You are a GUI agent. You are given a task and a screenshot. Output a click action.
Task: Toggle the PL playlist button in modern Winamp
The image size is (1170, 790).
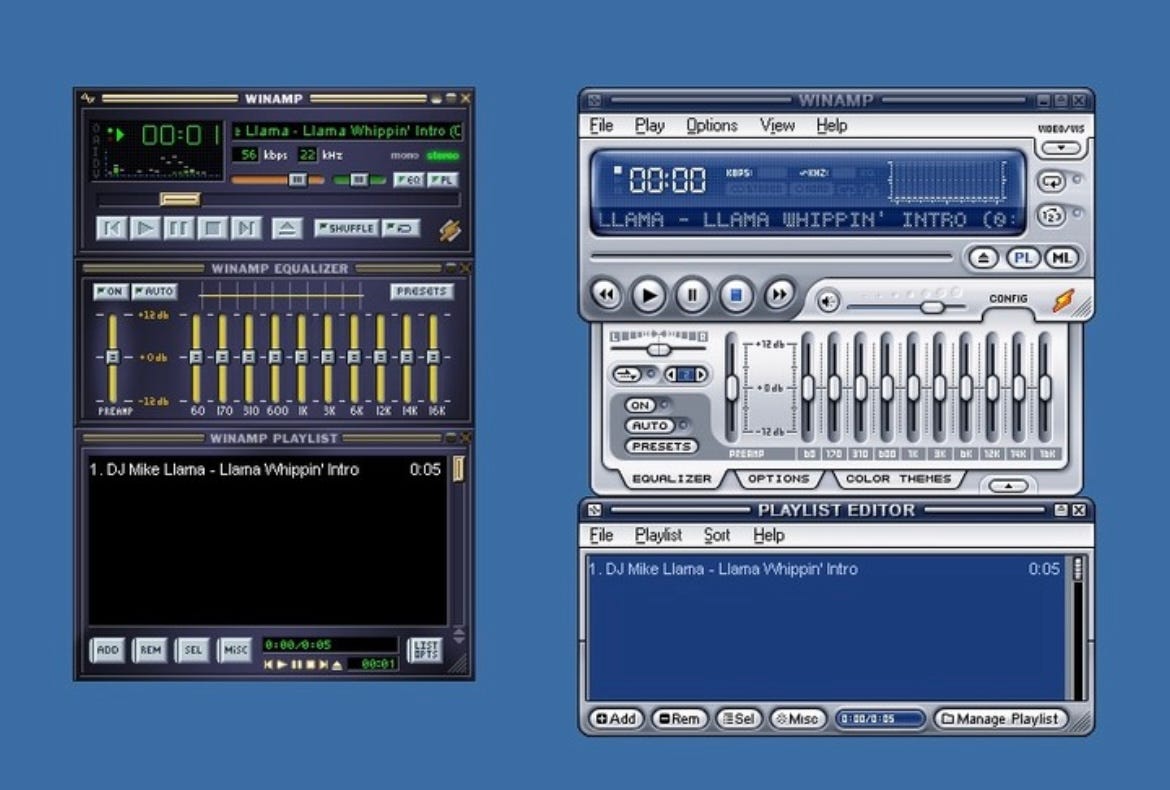coord(1023,258)
